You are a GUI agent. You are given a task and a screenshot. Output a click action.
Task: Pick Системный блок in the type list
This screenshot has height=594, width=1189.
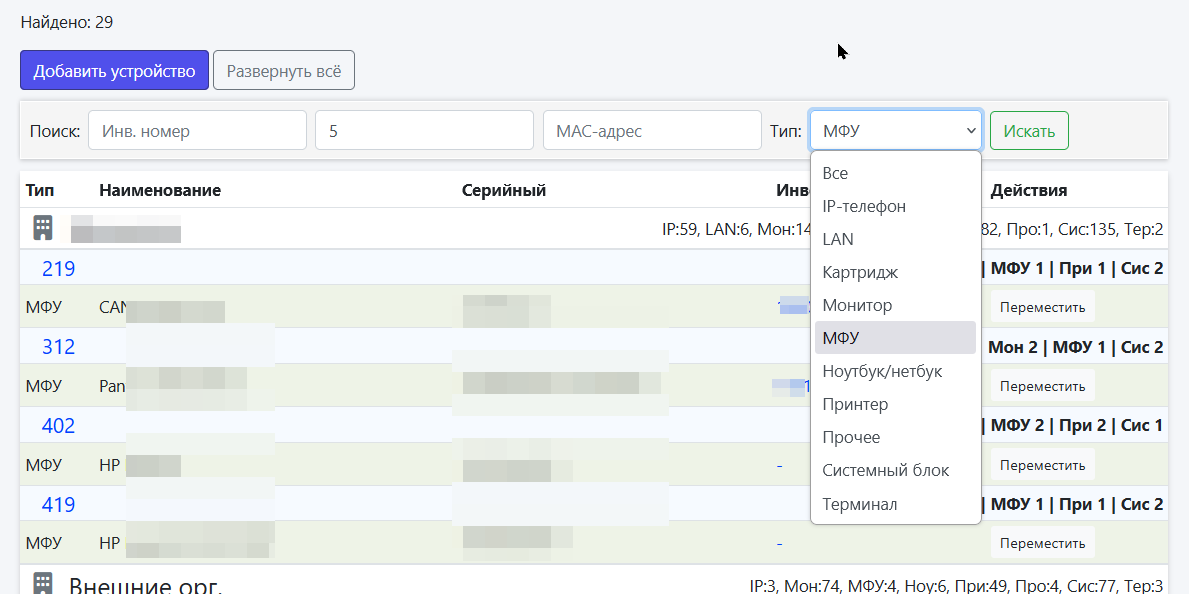(896, 470)
